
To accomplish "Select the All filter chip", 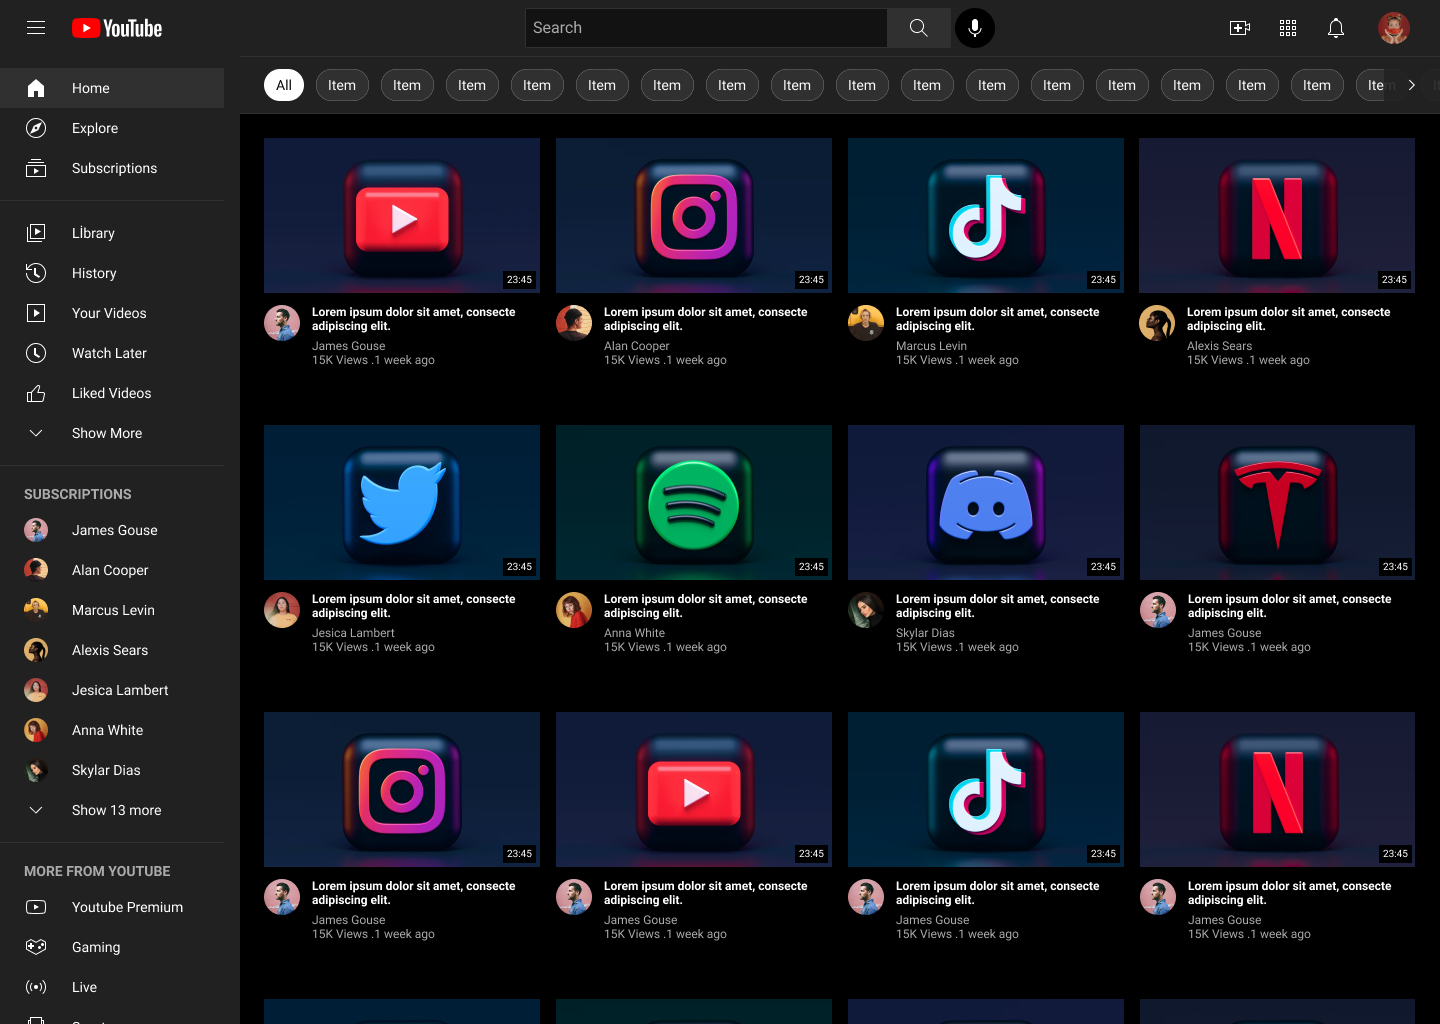I will point(284,85).
